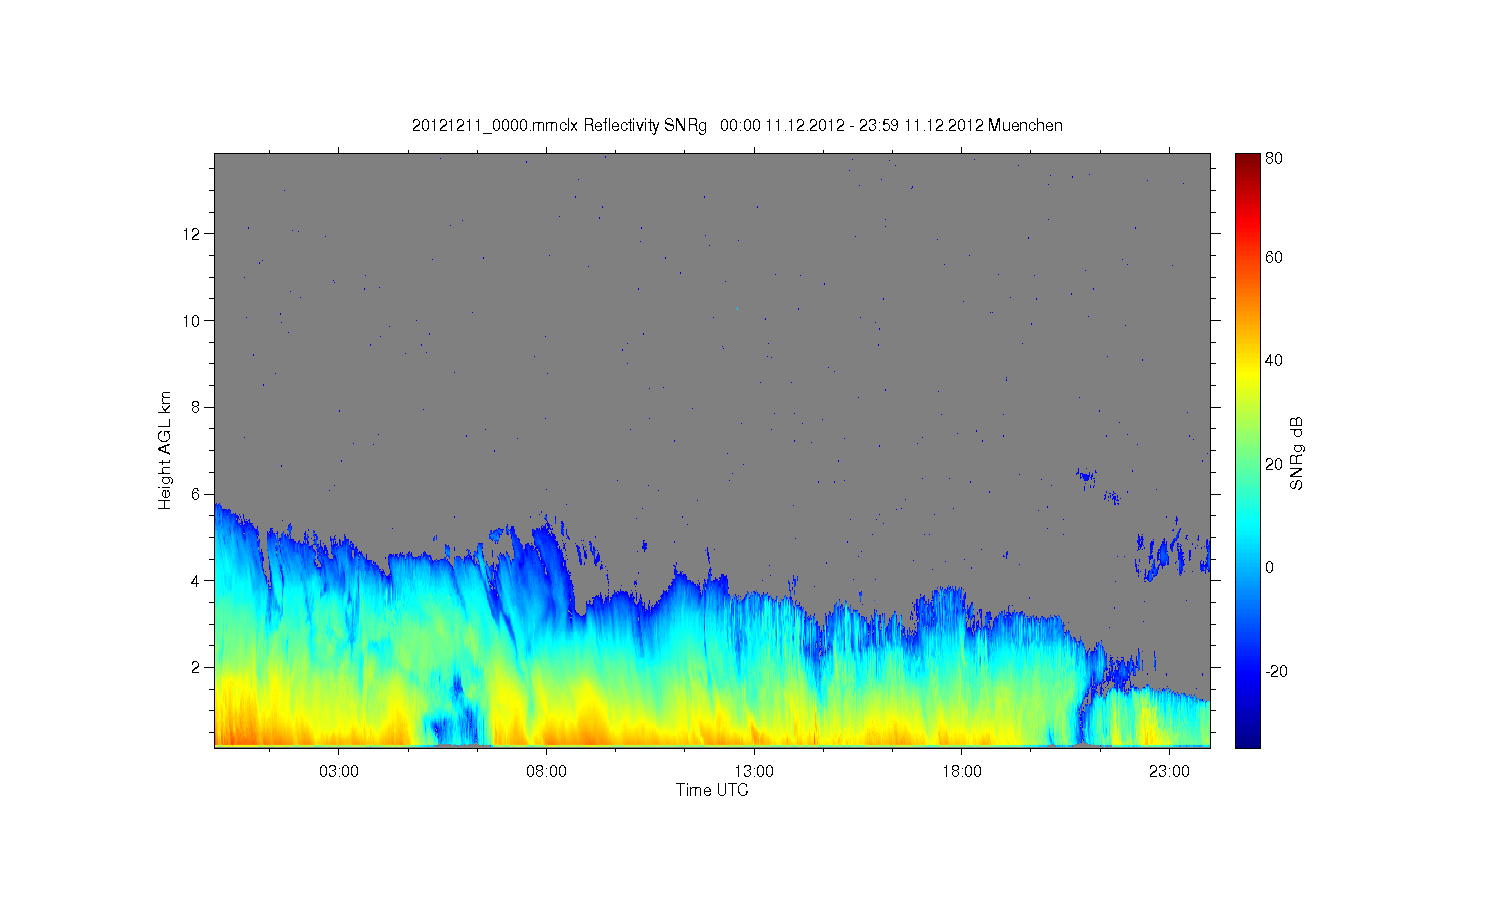
Task: Click the colorbar value 20 above zero
Action: (x=1274, y=464)
